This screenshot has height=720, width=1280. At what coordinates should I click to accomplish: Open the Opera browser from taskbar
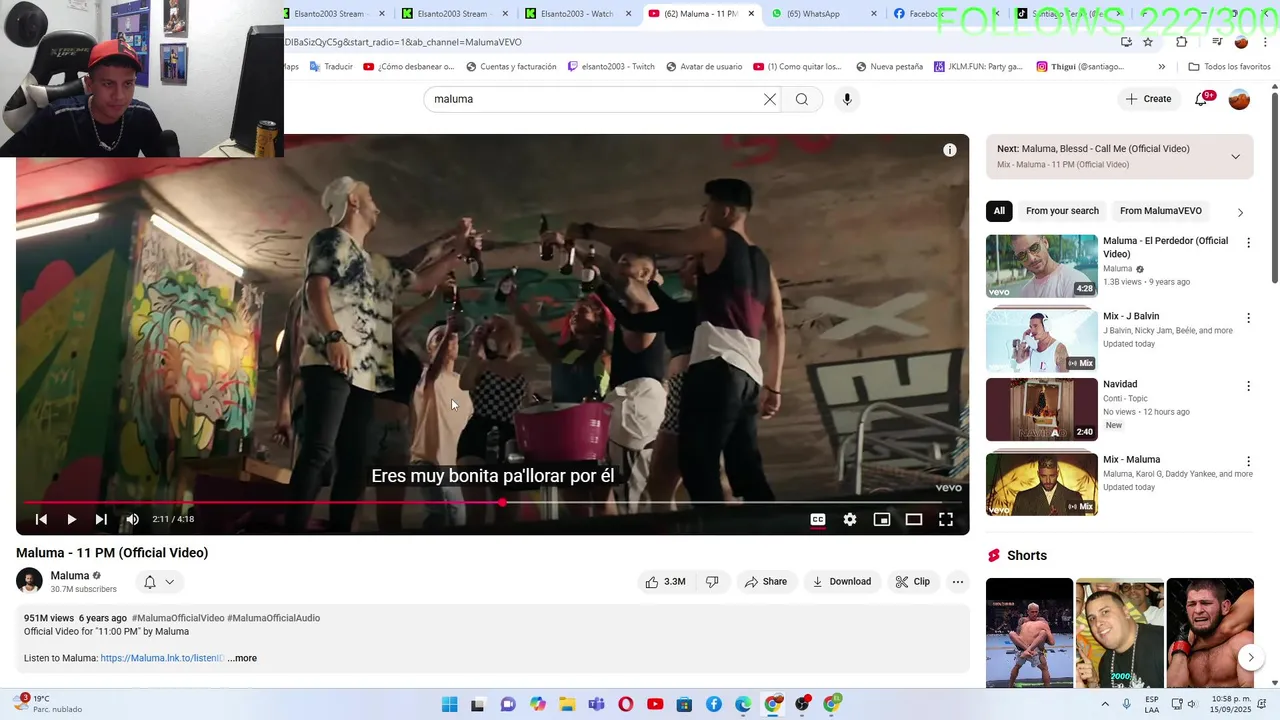tap(626, 704)
